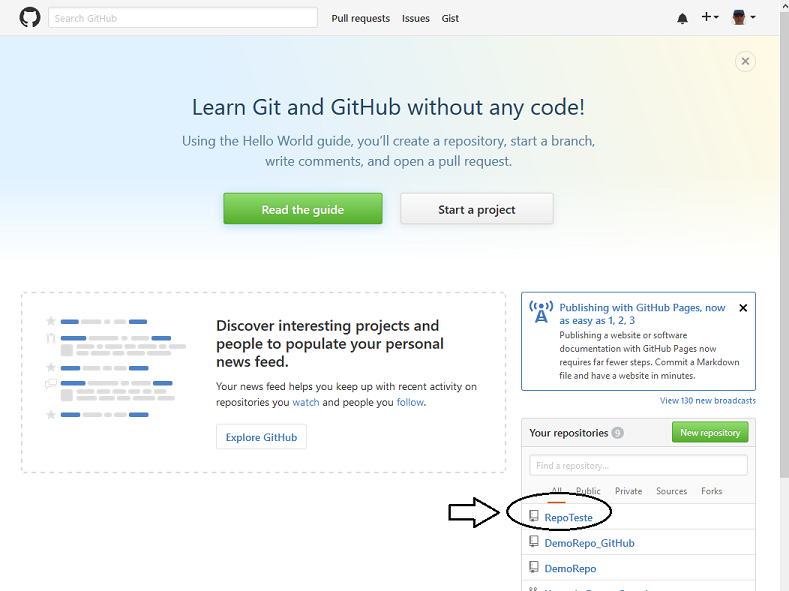Click the repo icon beside DemoRepo
The height and width of the screenshot is (591, 789).
[x=534, y=567]
